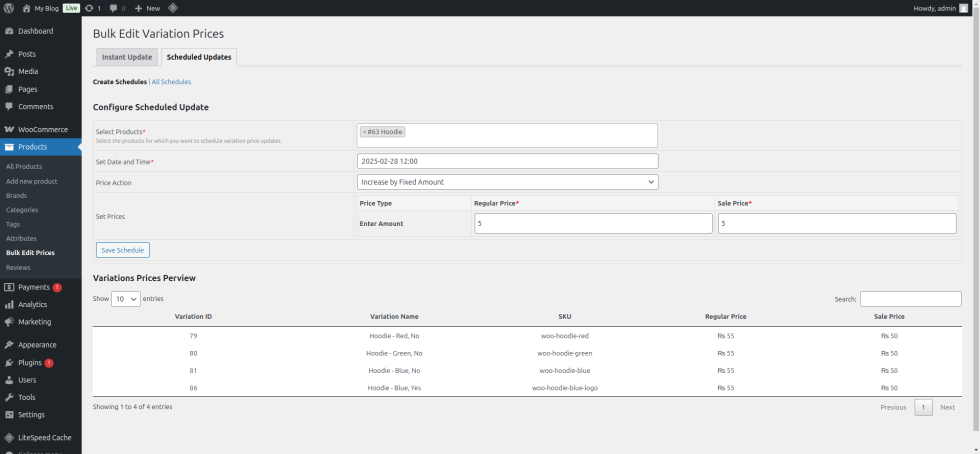Click the WooCommerce sidebar icon
The height and width of the screenshot is (454, 980).
(9, 129)
